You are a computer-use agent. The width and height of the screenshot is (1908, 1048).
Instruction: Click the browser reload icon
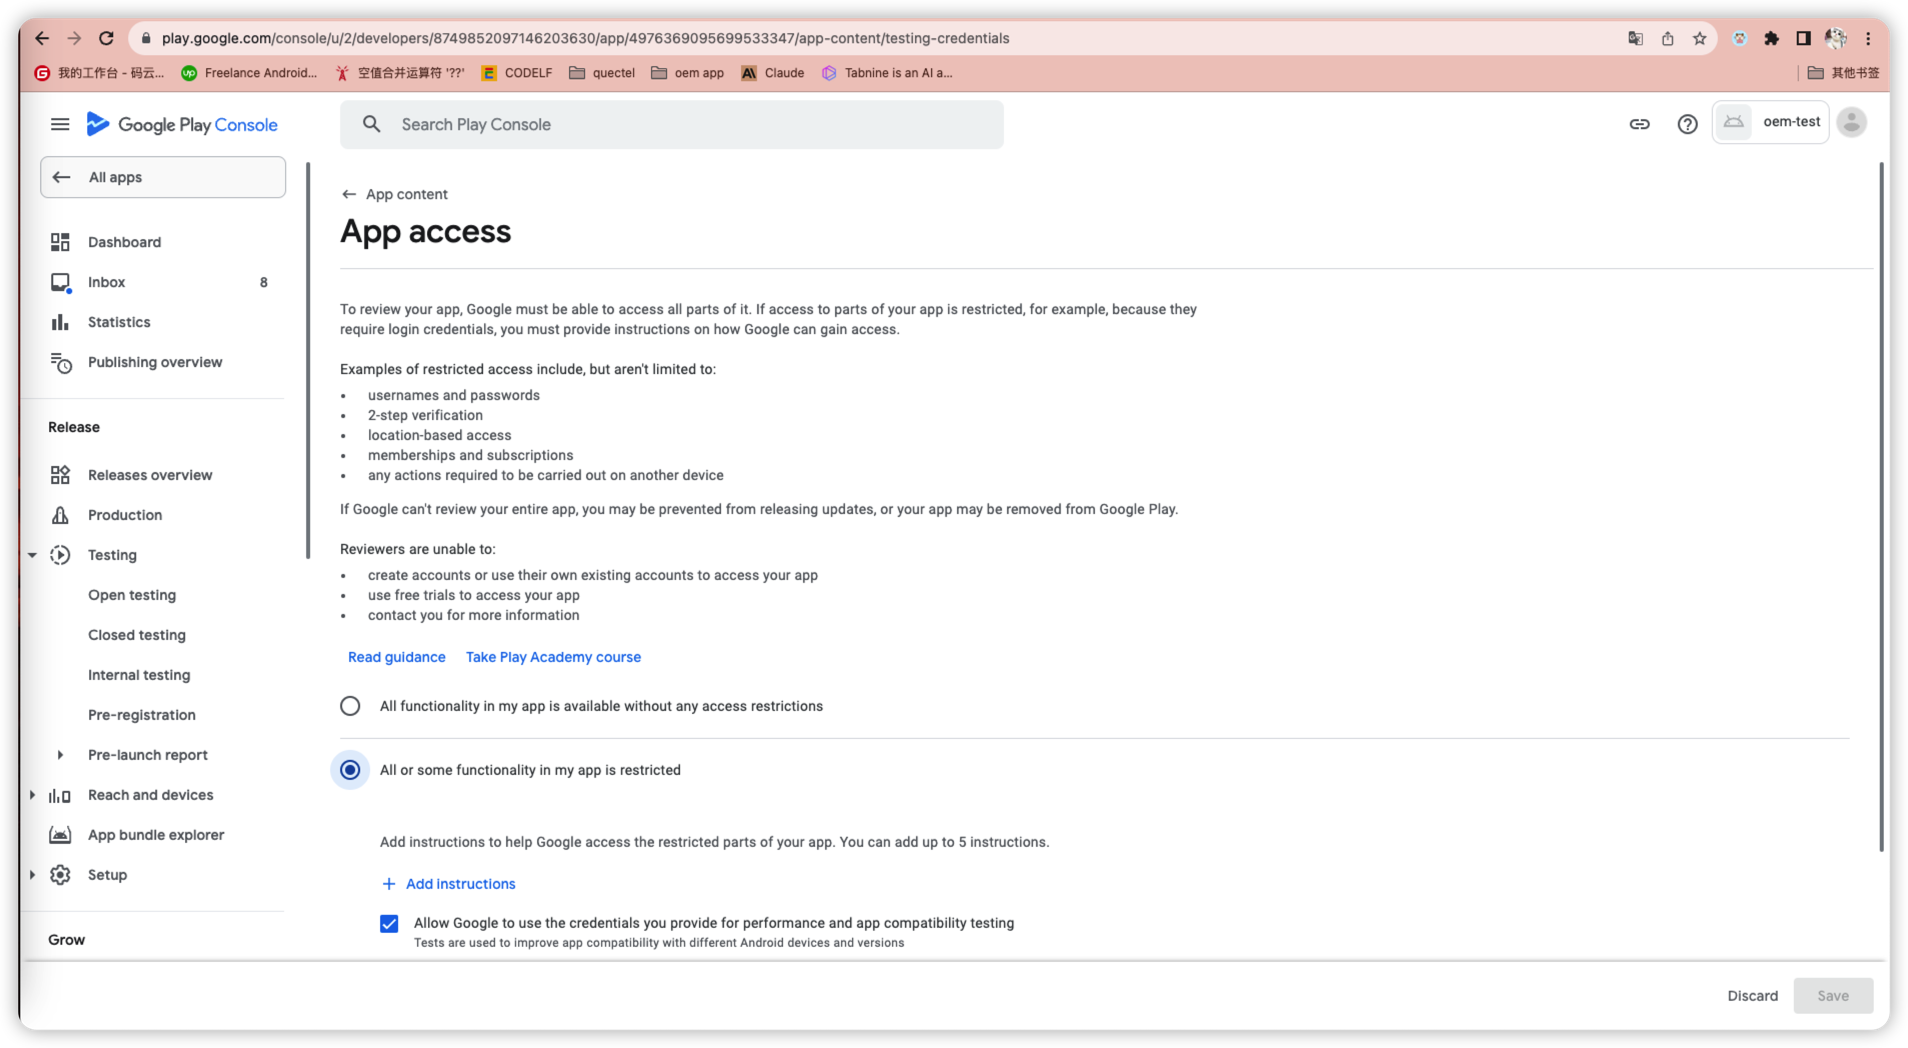tap(106, 38)
